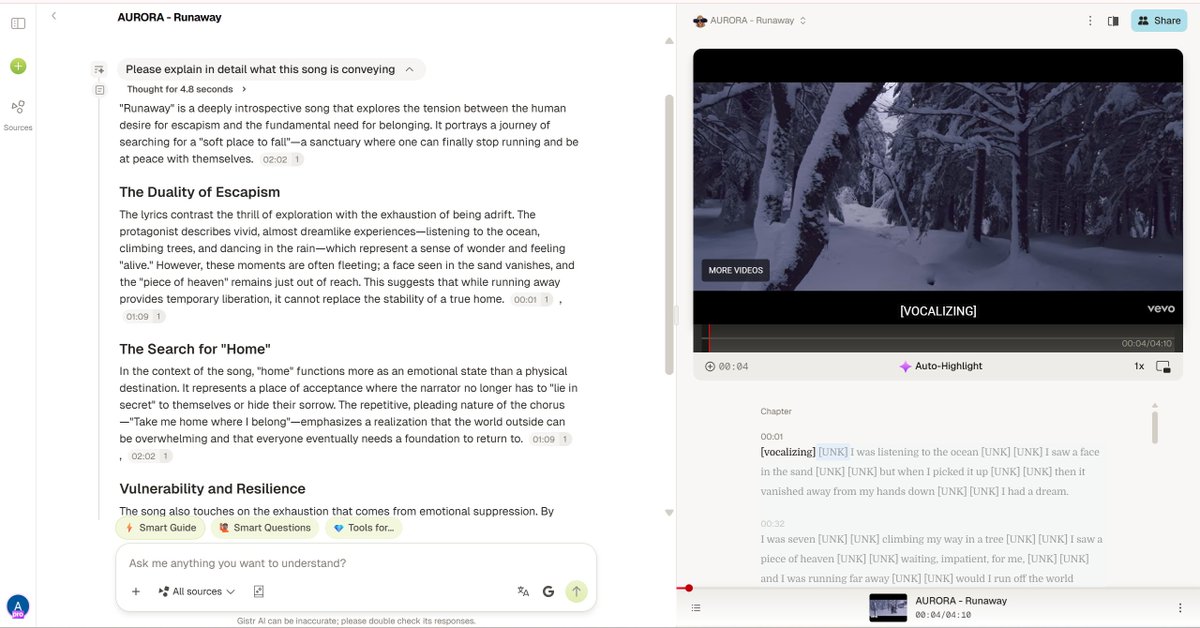1200x628 pixels.
Task: Open the playlist icon in the bottom player
Action: tap(696, 607)
